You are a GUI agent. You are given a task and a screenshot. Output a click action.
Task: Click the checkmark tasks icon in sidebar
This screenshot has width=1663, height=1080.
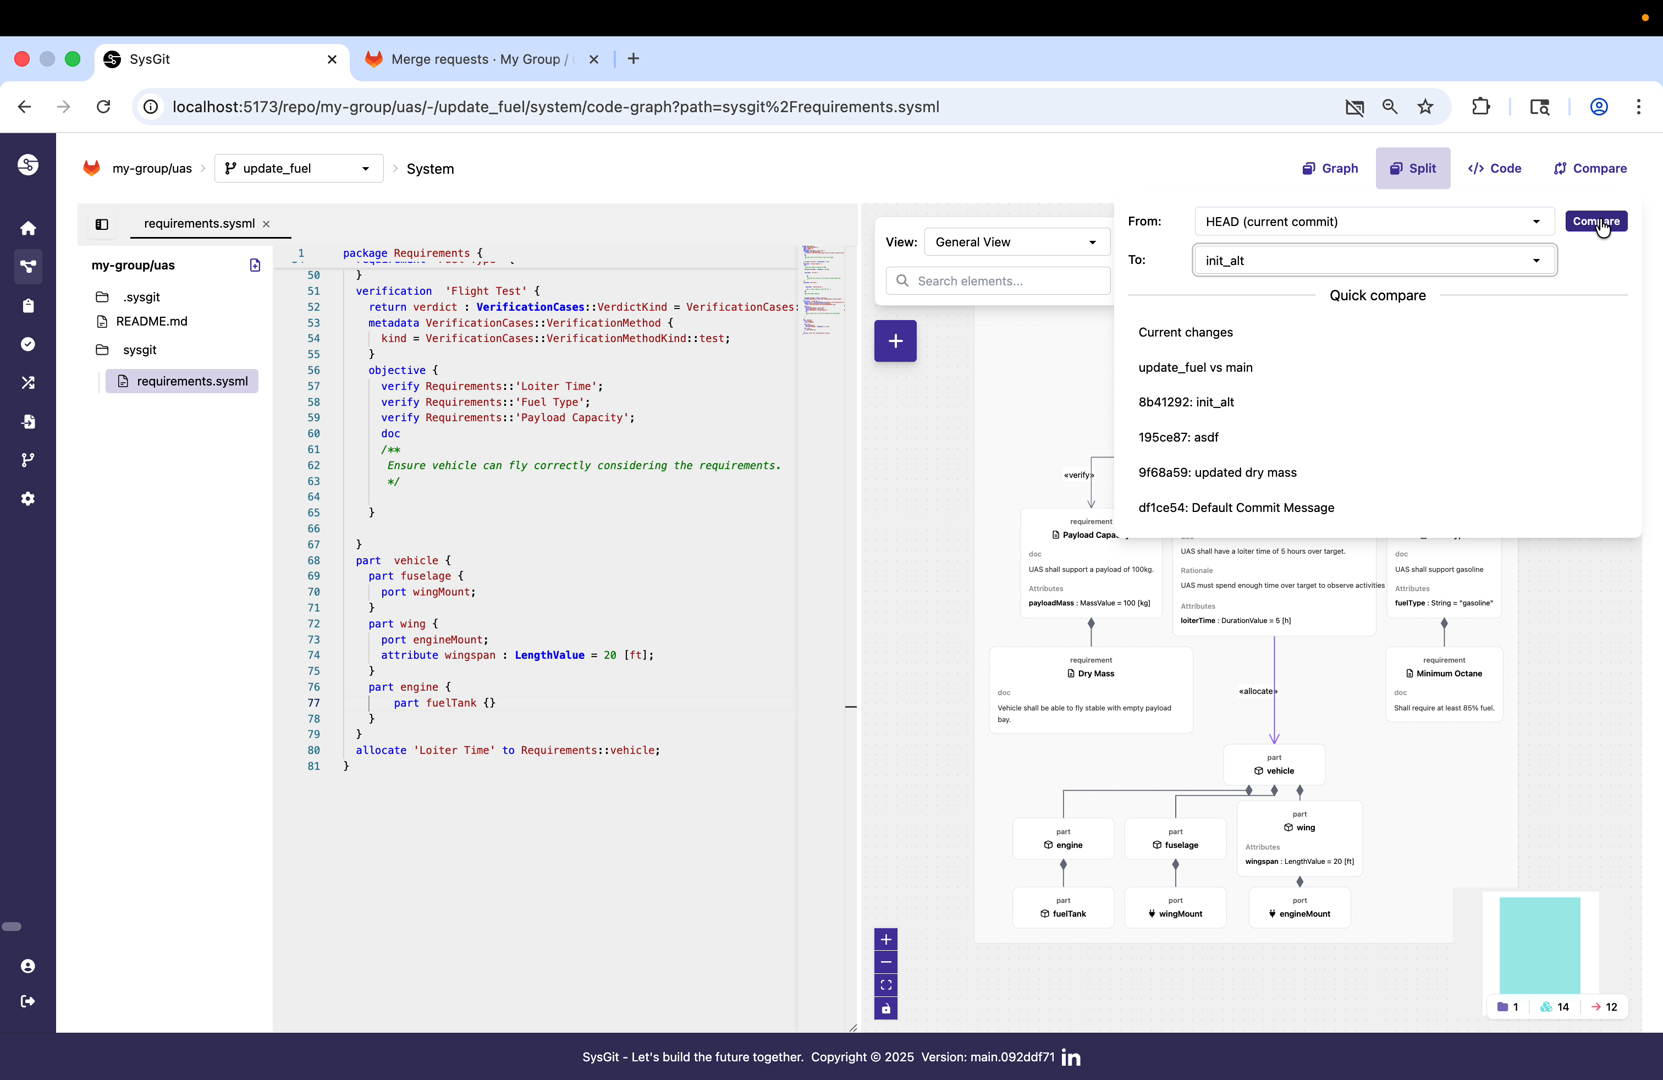coord(28,344)
